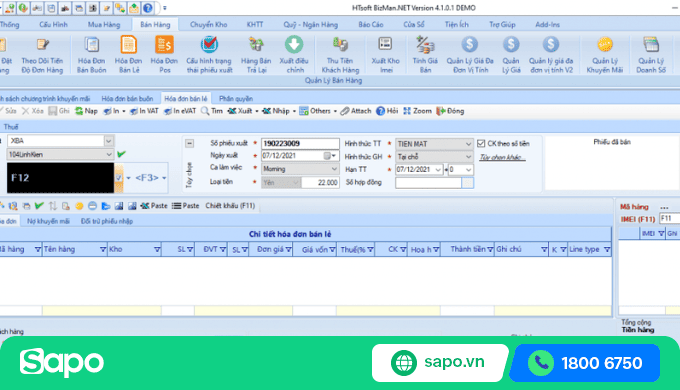Open Hàng Bán Trả Lại icon
Image resolution: width=680 pixels, height=390 pixels.
tap(256, 55)
